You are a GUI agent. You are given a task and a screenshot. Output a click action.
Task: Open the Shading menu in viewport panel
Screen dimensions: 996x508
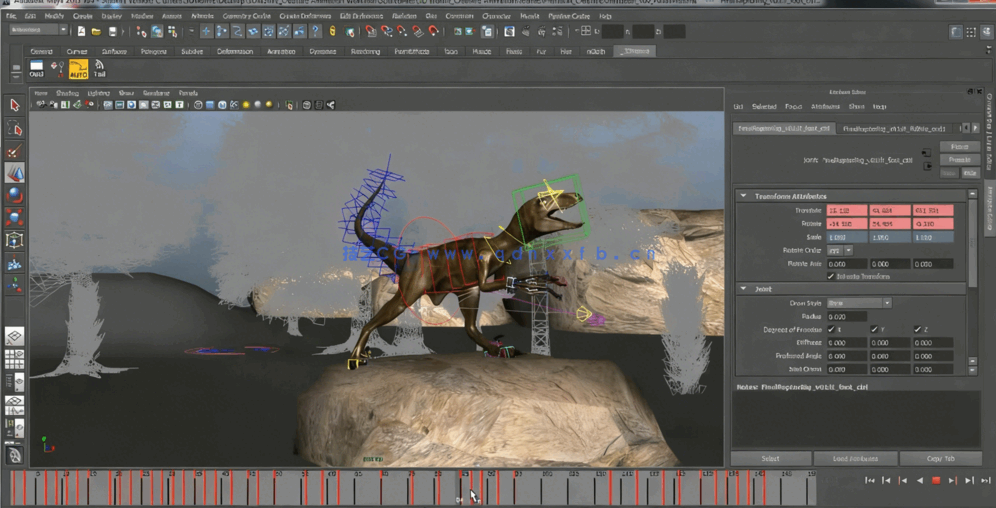click(67, 93)
